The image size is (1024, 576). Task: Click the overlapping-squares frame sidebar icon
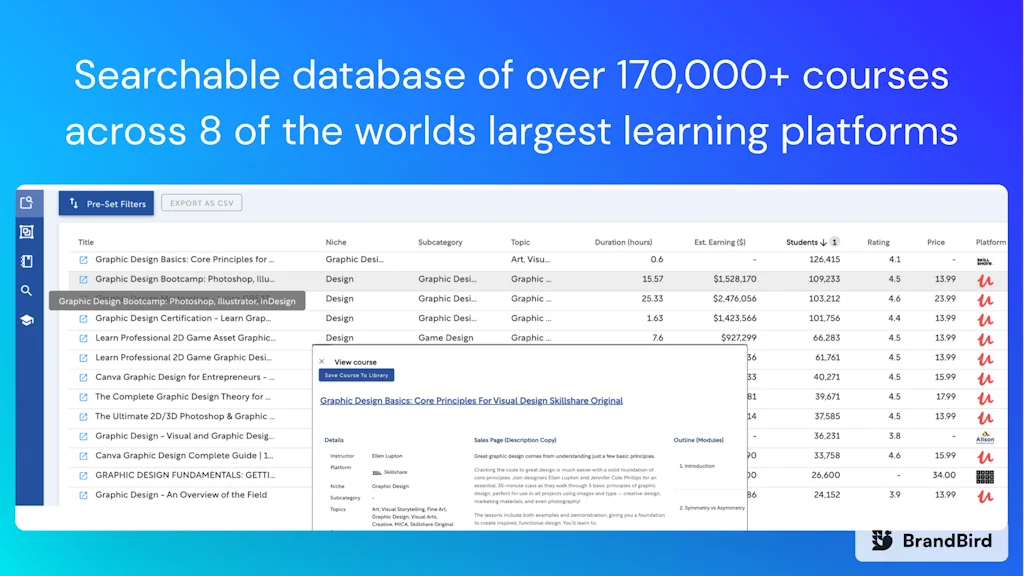tap(27, 232)
